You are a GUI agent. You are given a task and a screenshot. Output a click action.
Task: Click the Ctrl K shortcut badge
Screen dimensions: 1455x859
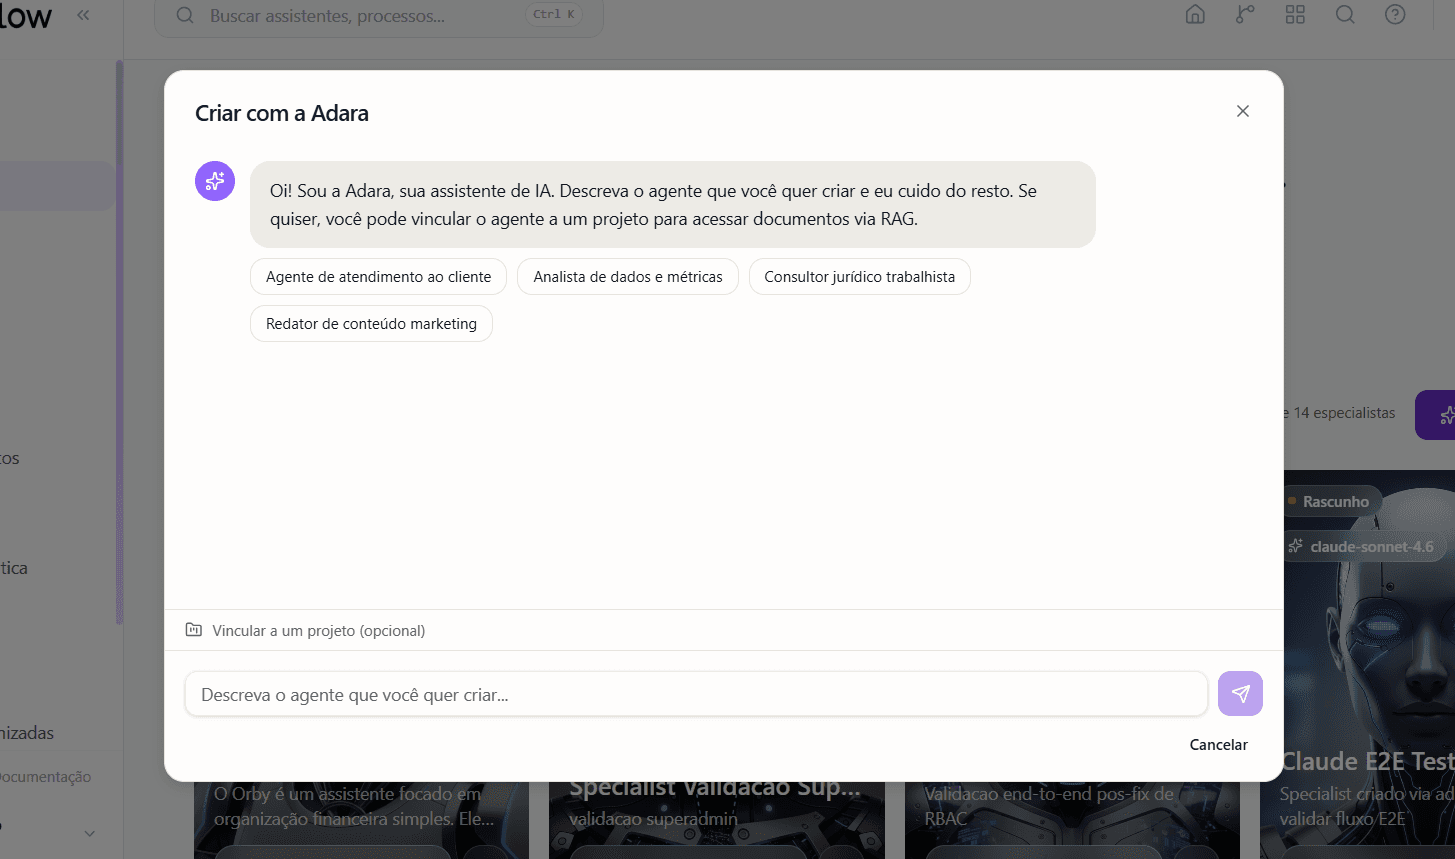coord(554,15)
